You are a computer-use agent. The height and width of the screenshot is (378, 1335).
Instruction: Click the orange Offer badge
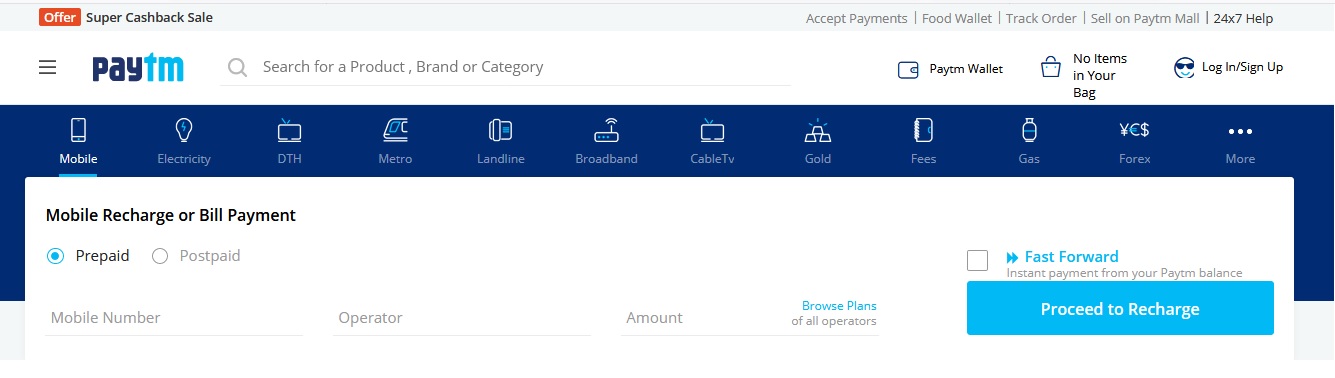tap(60, 17)
